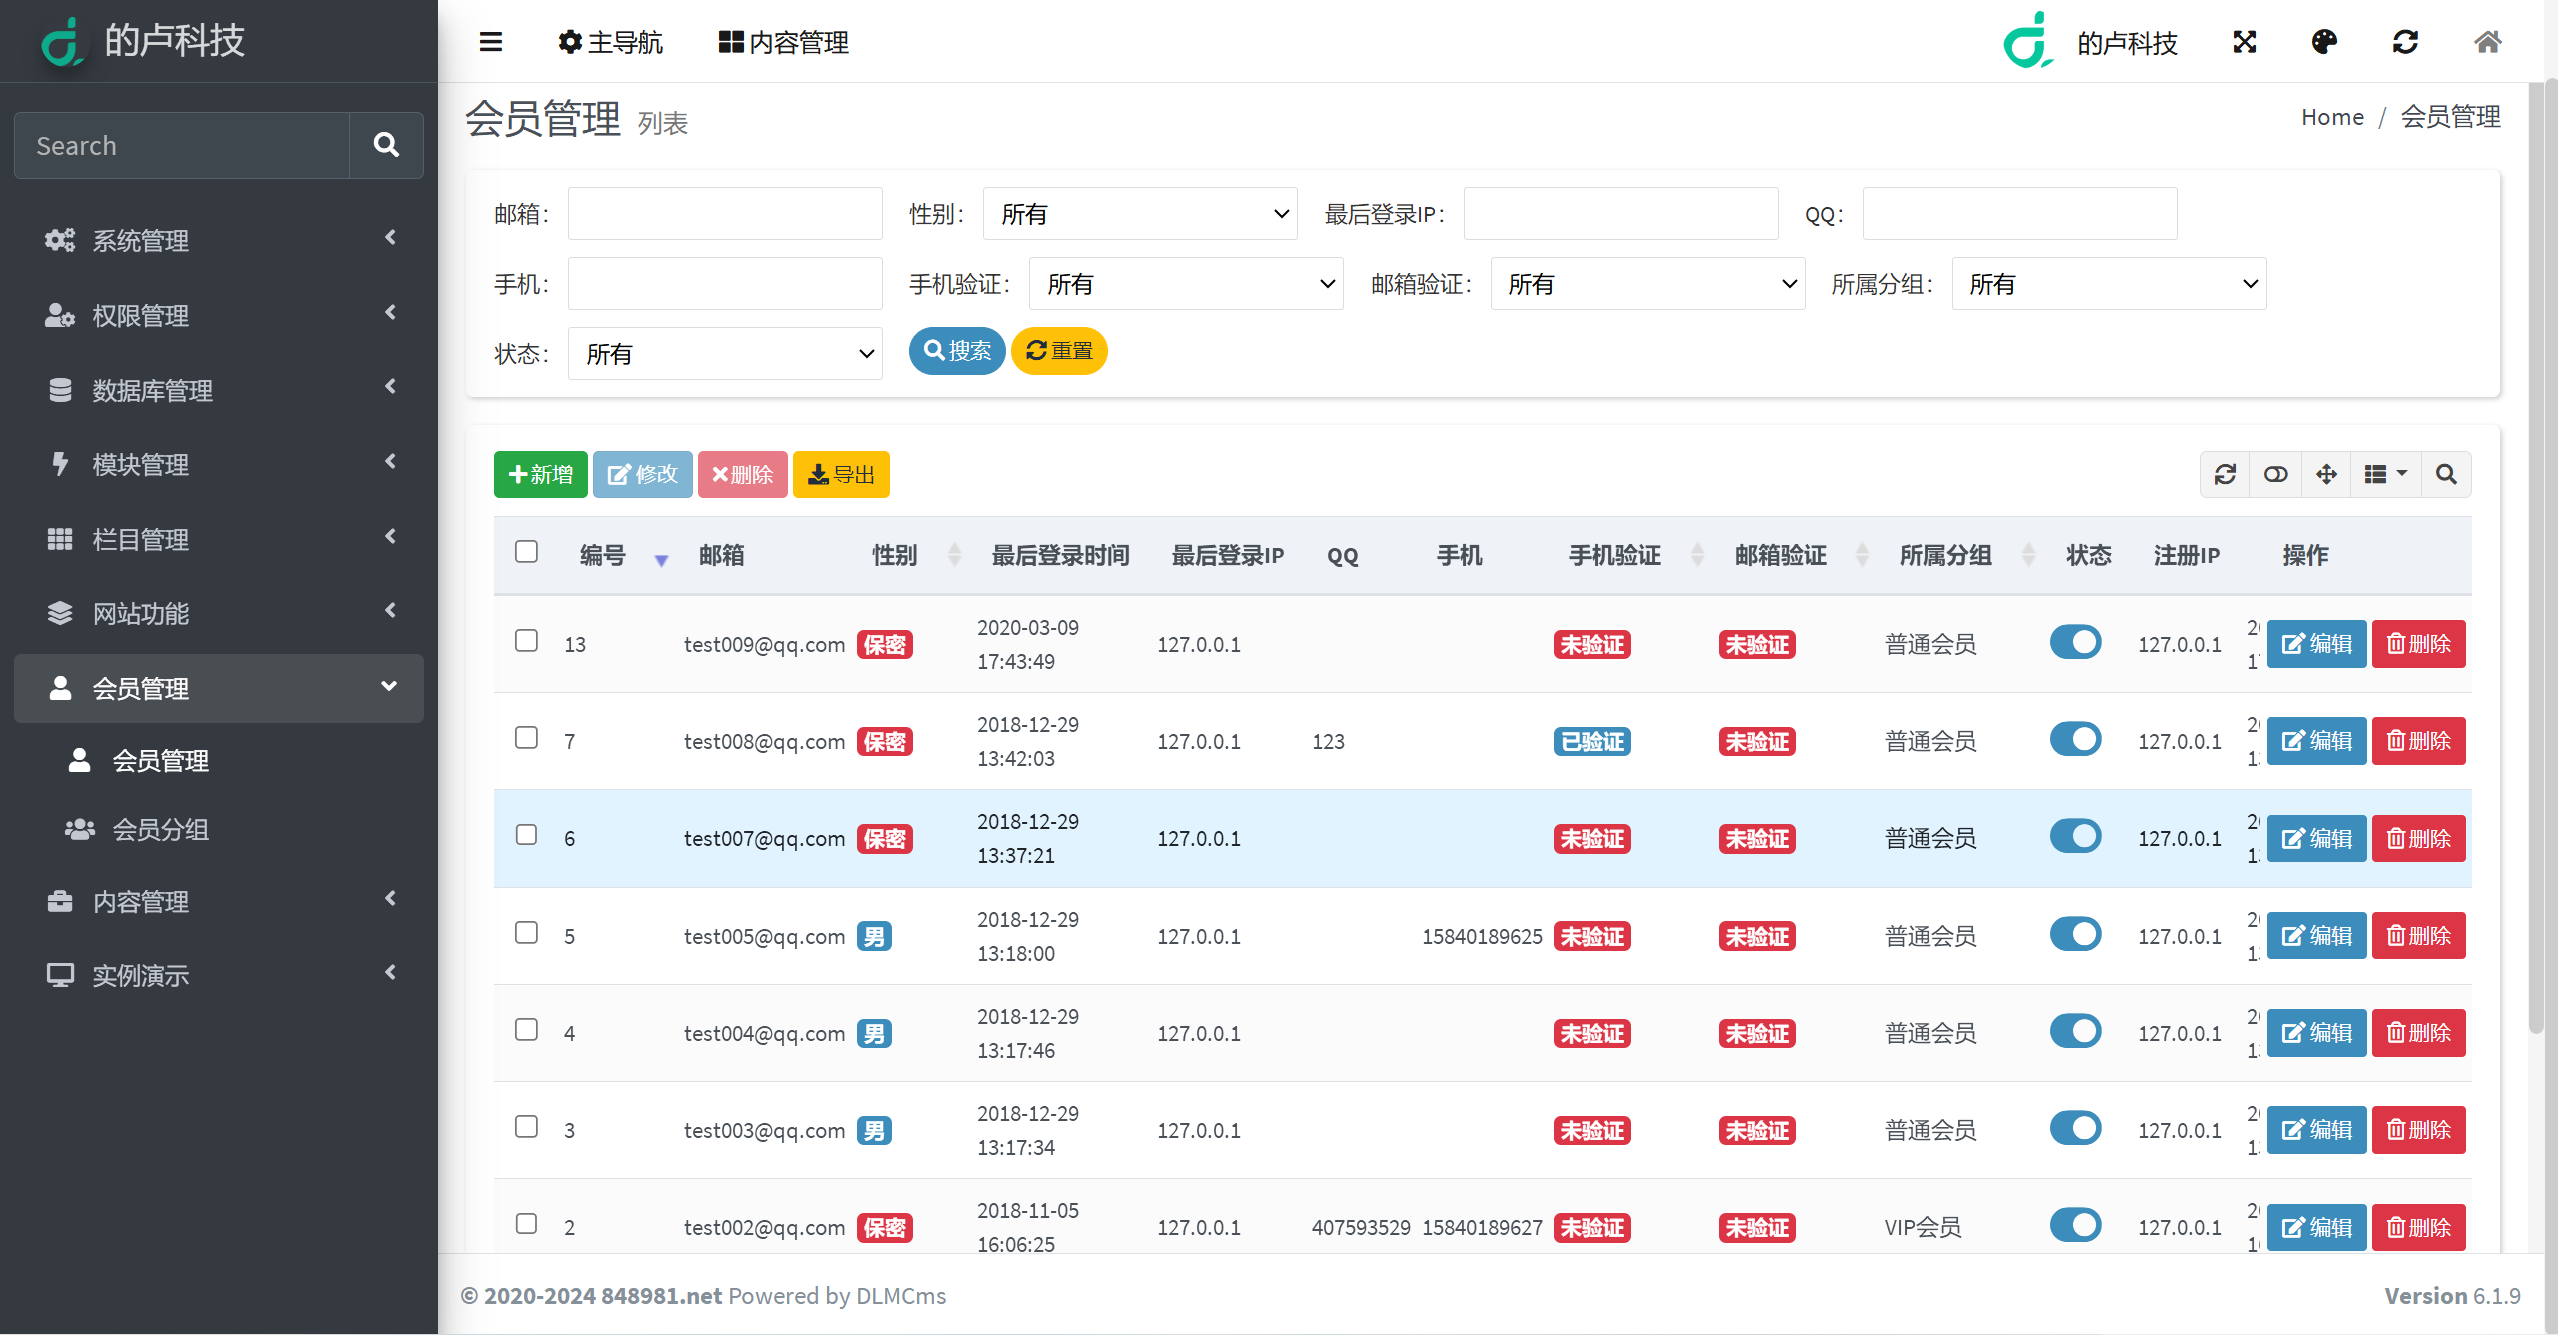This screenshot has height=1335, width=2558.
Task: Toggle table card view icon
Action: click(x=2275, y=474)
